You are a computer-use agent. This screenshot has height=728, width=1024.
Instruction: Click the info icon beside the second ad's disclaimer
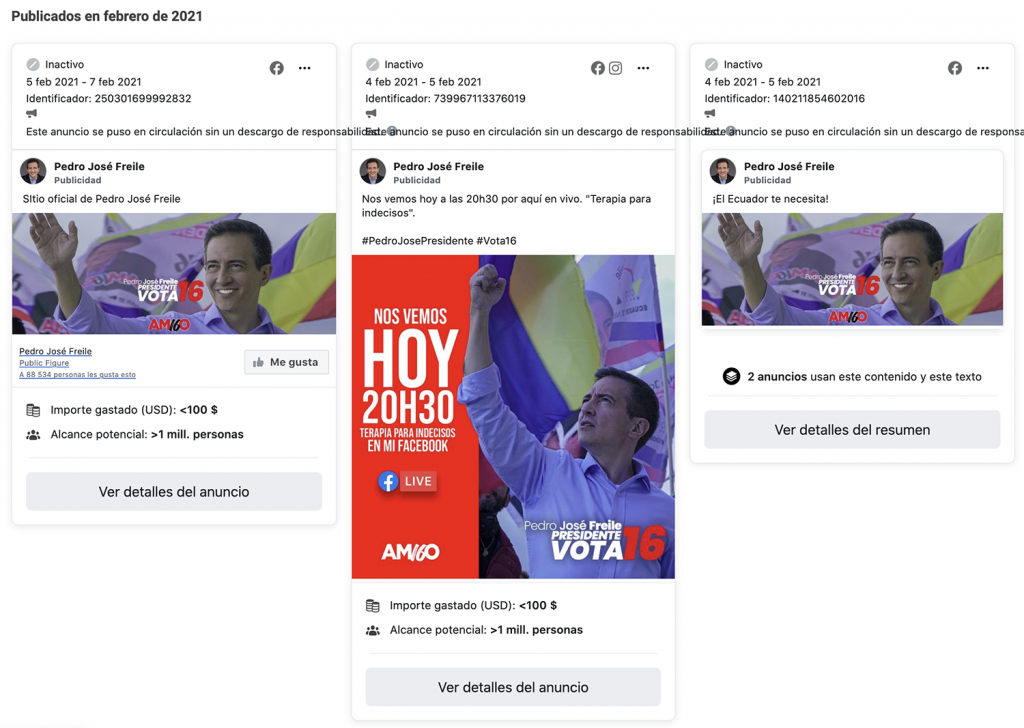392,131
